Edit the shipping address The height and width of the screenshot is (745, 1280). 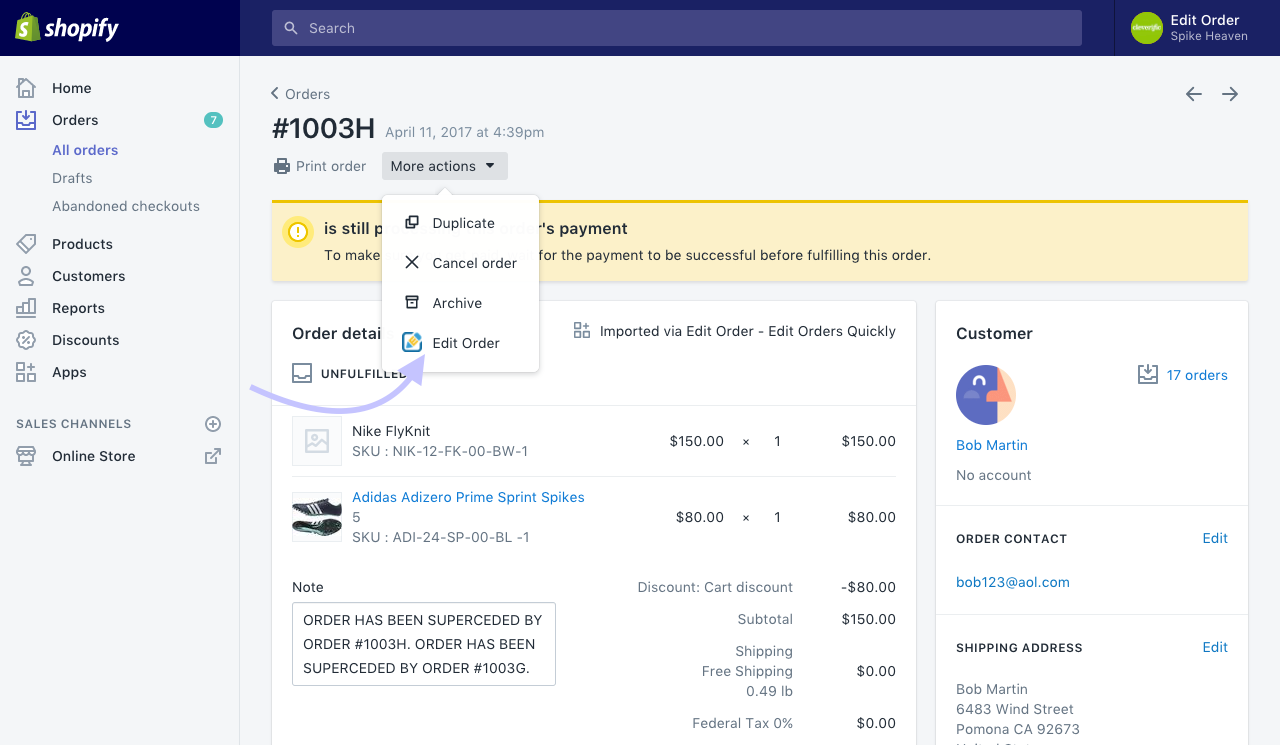tap(1215, 647)
